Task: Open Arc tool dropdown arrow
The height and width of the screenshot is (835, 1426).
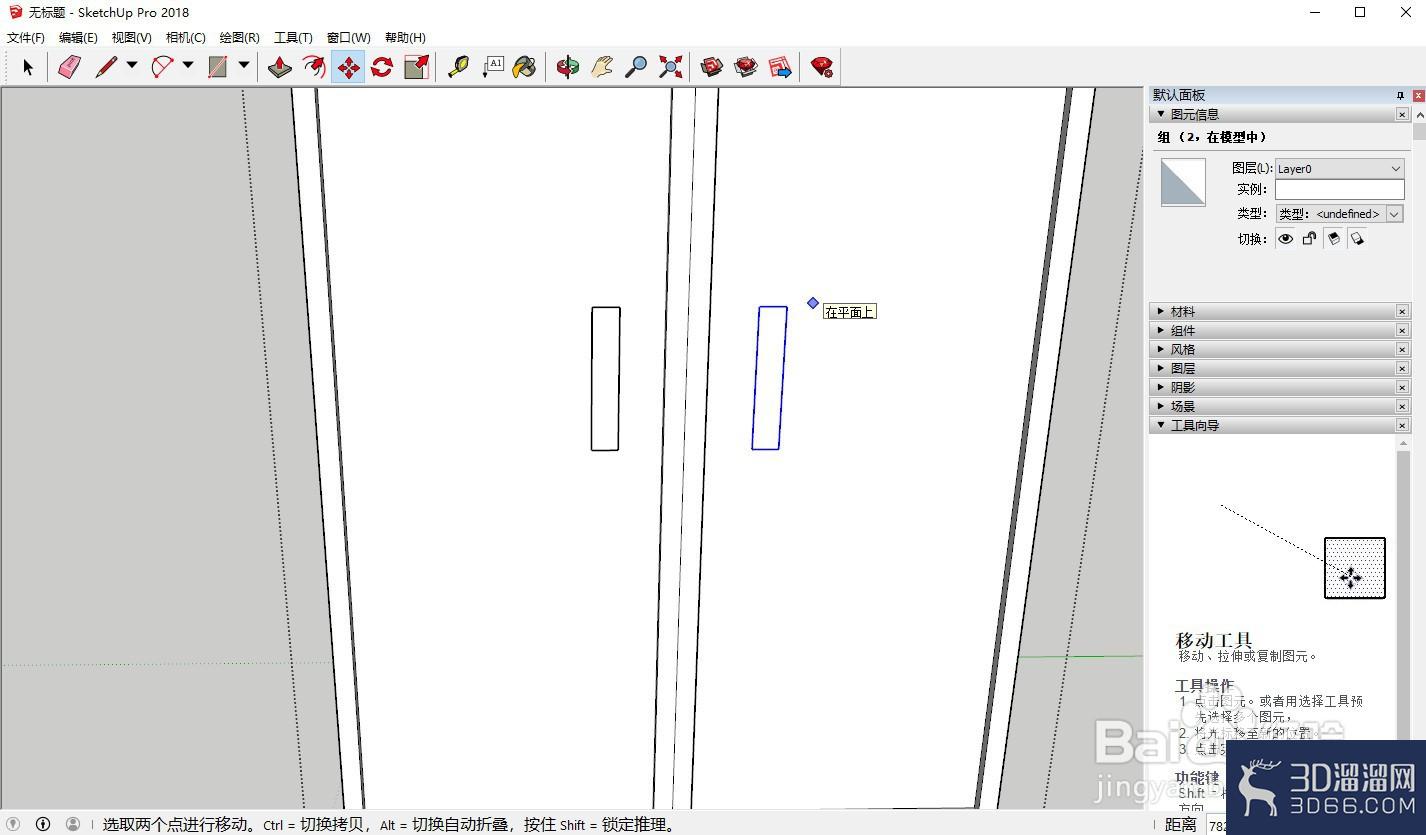Action: click(x=187, y=66)
